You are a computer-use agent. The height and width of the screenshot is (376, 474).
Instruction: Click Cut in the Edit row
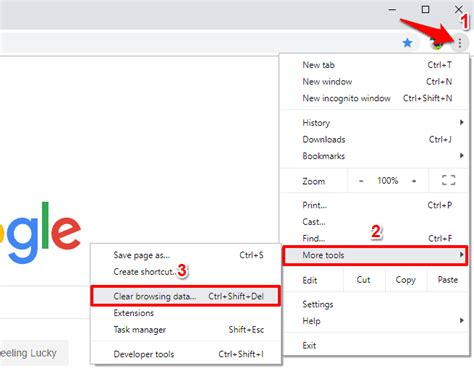364,280
